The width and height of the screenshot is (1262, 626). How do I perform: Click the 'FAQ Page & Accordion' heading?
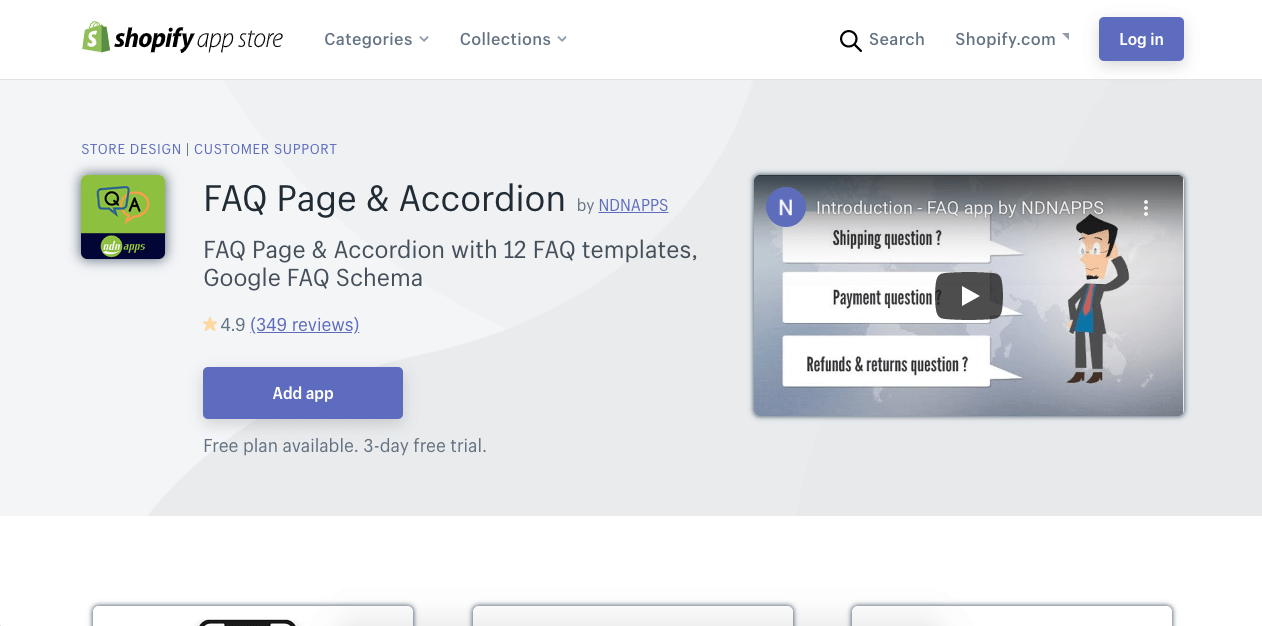[384, 199]
